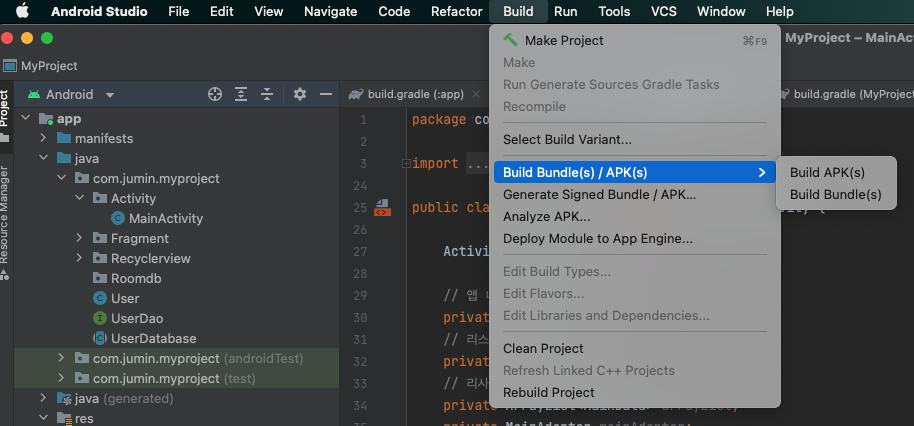
Task: Open Project panel gear settings
Action: pos(300,94)
